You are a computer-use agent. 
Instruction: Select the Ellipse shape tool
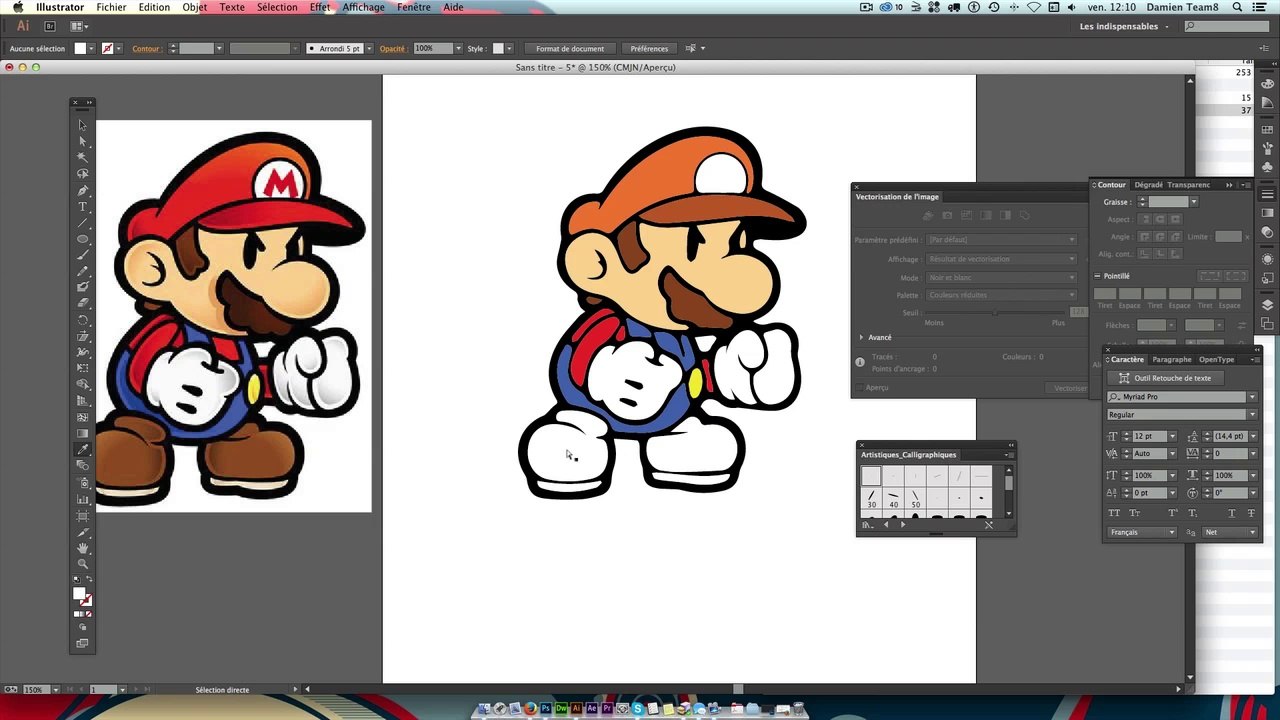(x=83, y=239)
